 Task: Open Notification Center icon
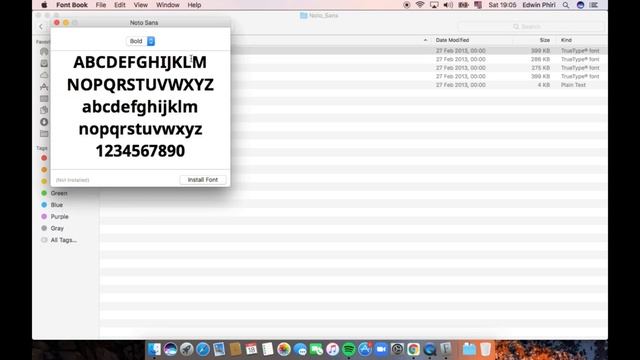pos(594,5)
